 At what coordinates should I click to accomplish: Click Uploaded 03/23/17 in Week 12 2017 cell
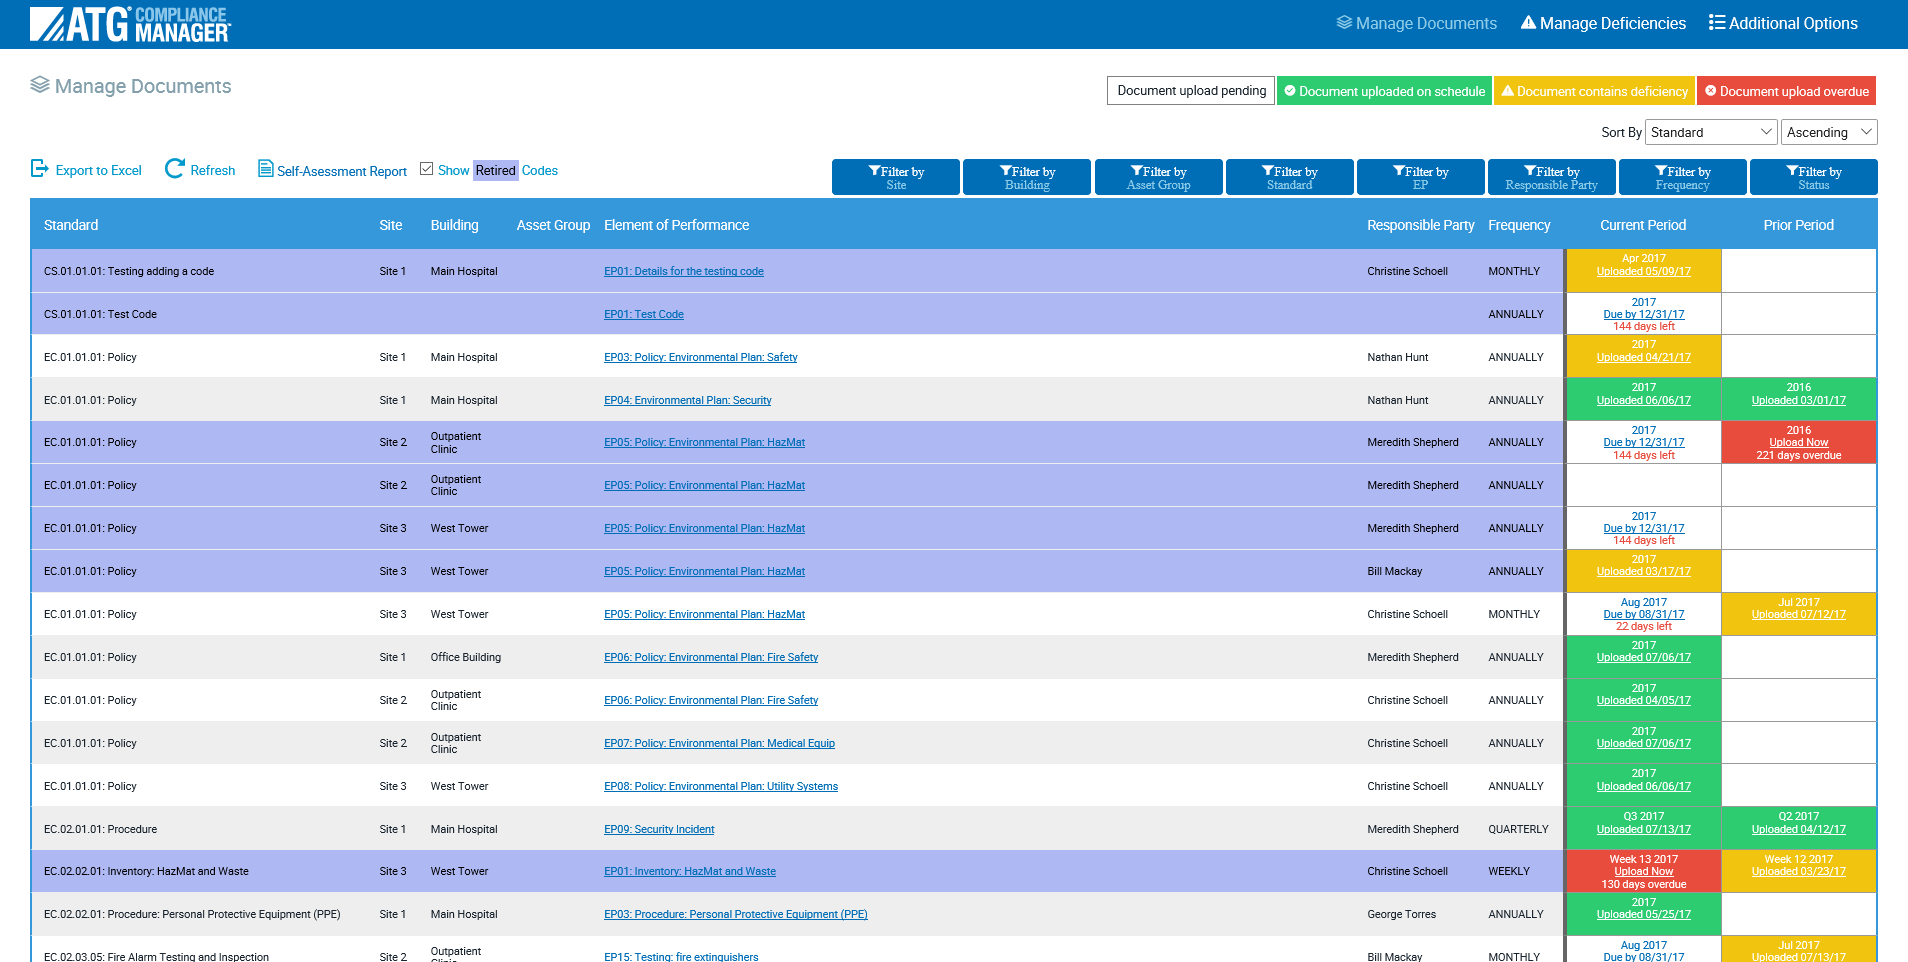click(x=1798, y=871)
